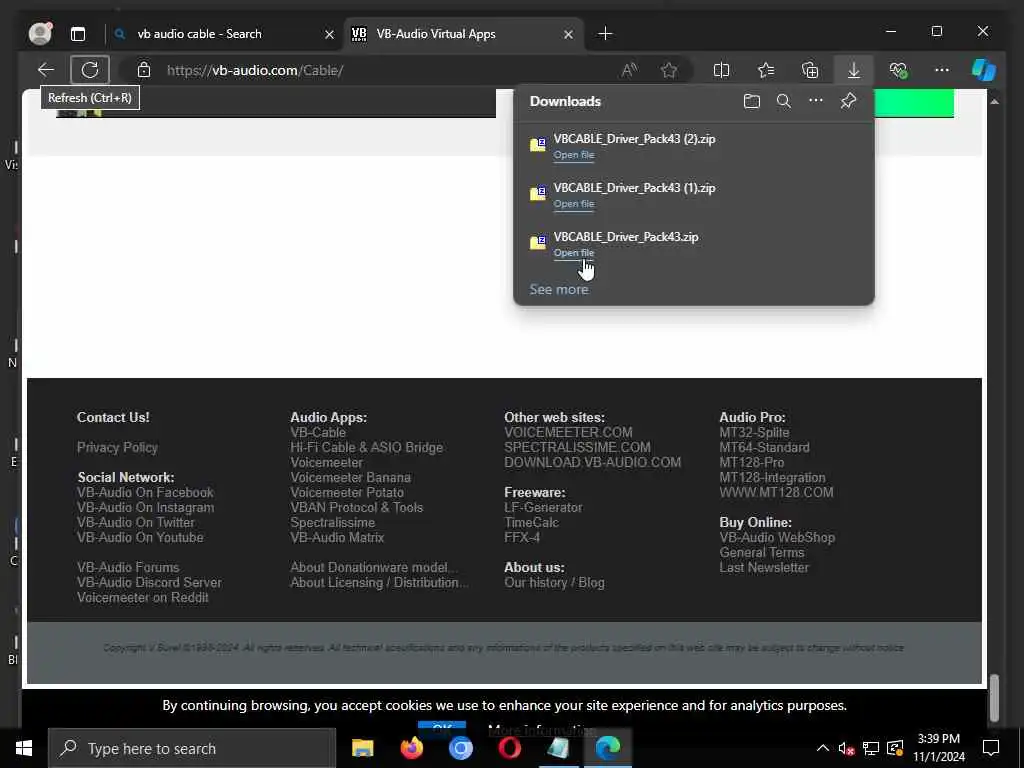Open Our history / Blog link
The image size is (1024, 768).
pos(554,583)
